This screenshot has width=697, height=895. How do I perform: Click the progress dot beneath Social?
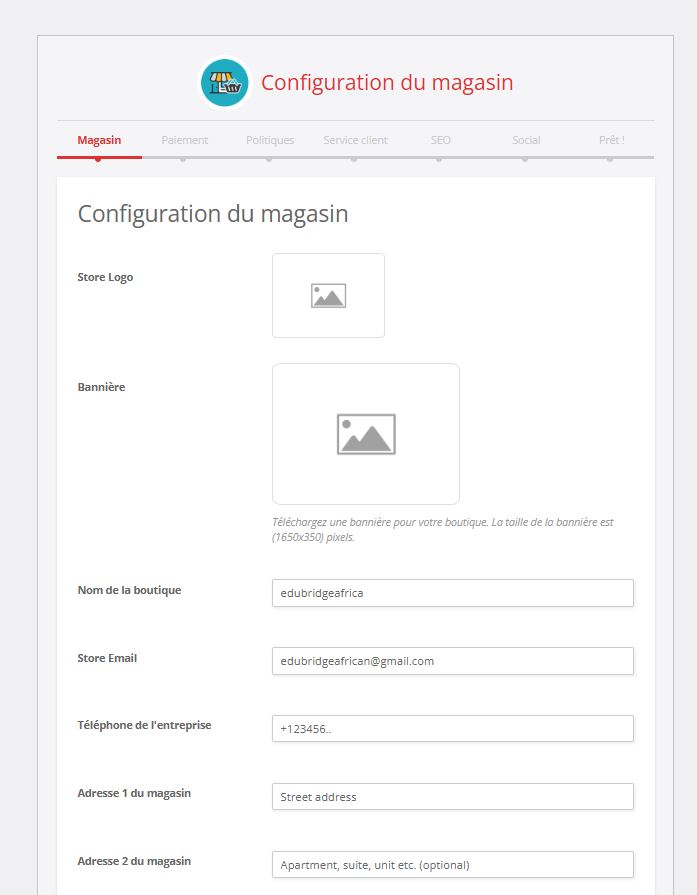click(x=525, y=158)
